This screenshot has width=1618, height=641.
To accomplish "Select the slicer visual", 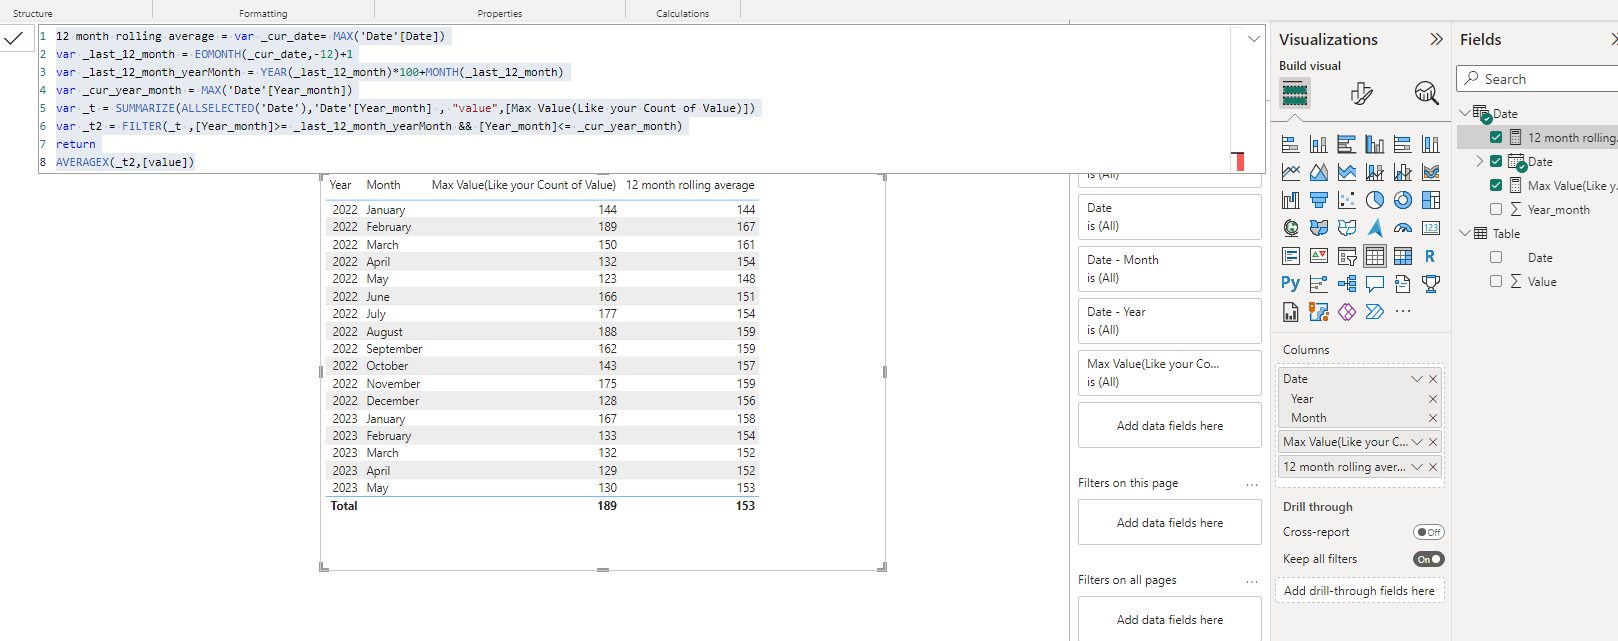I will (x=1347, y=257).
